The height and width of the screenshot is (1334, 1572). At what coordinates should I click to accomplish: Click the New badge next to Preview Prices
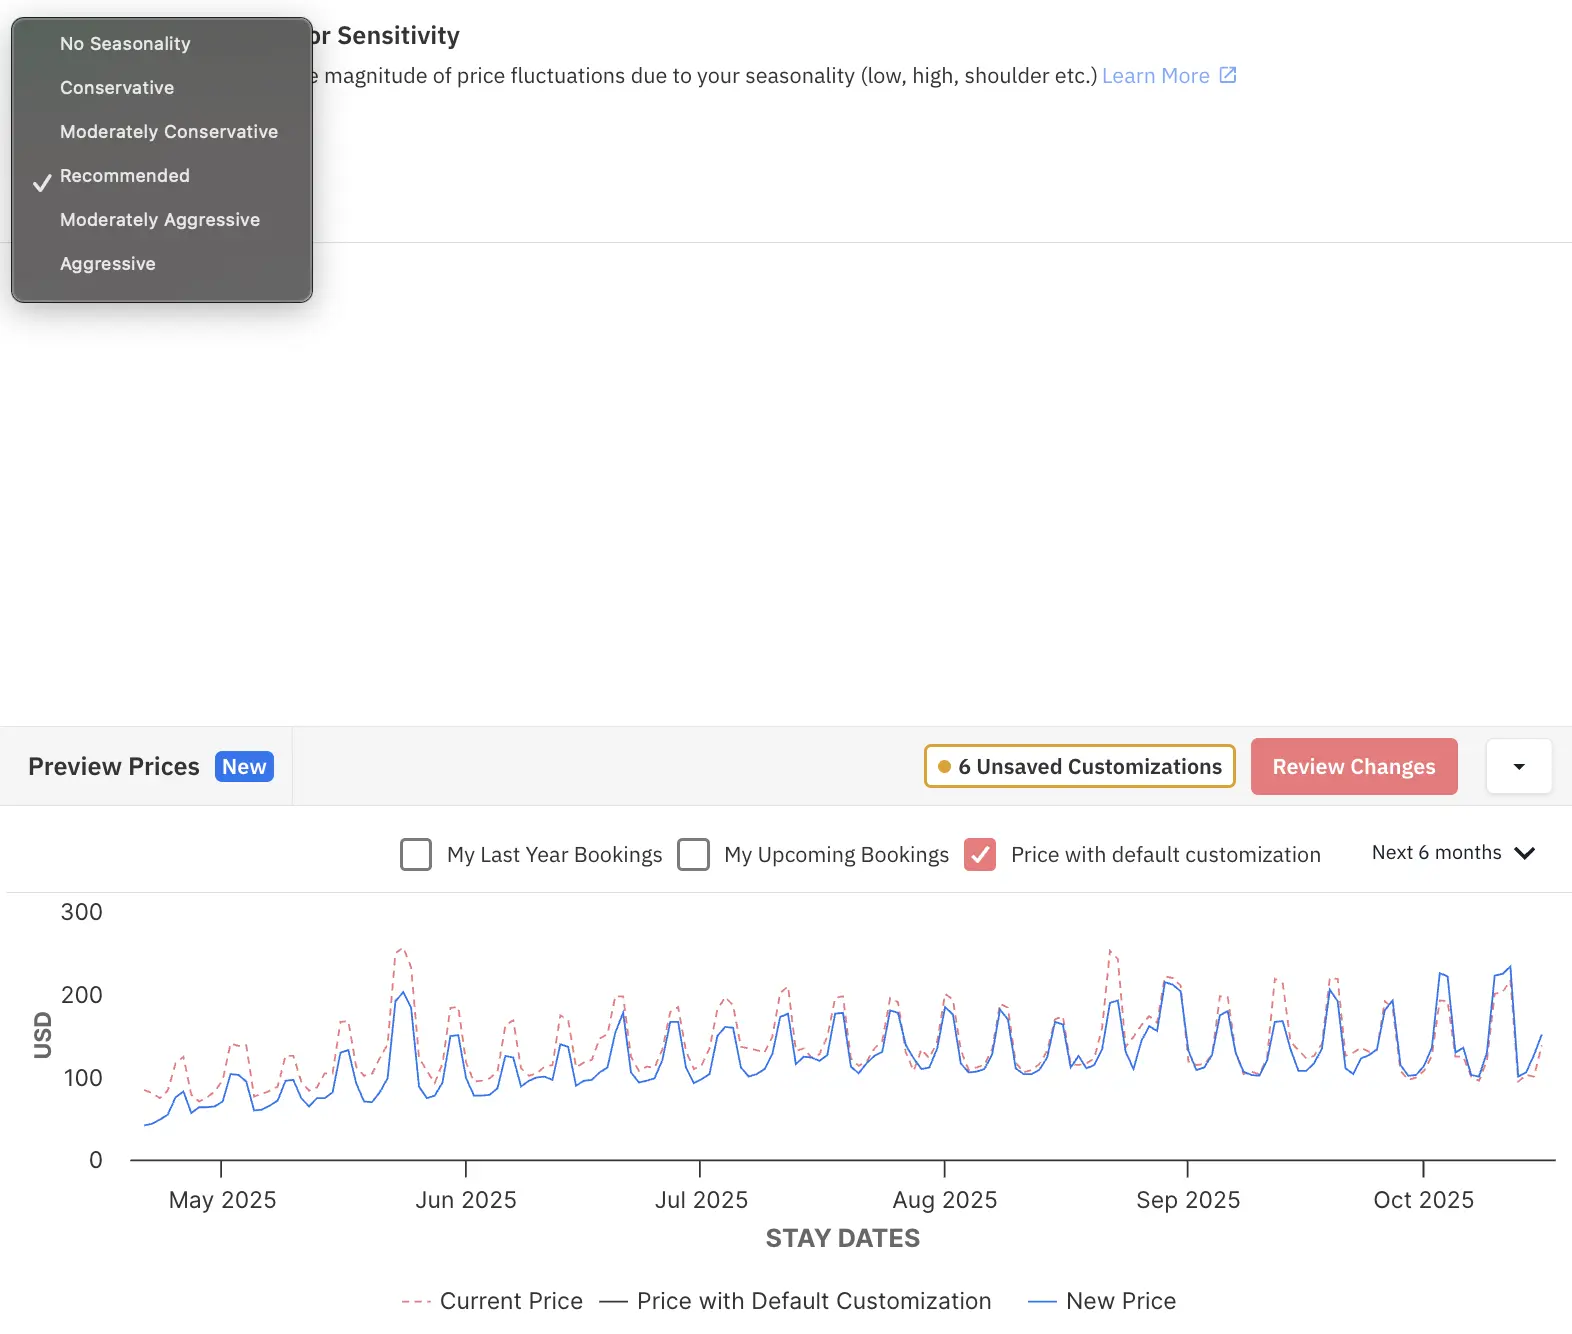244,767
